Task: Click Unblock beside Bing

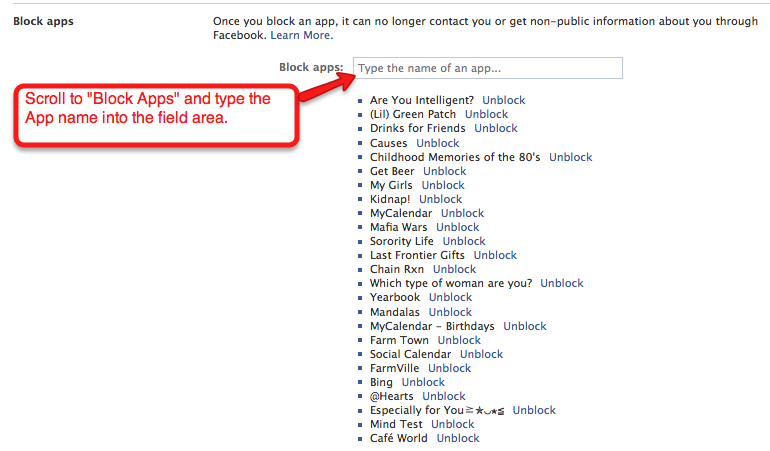Action: coord(423,382)
